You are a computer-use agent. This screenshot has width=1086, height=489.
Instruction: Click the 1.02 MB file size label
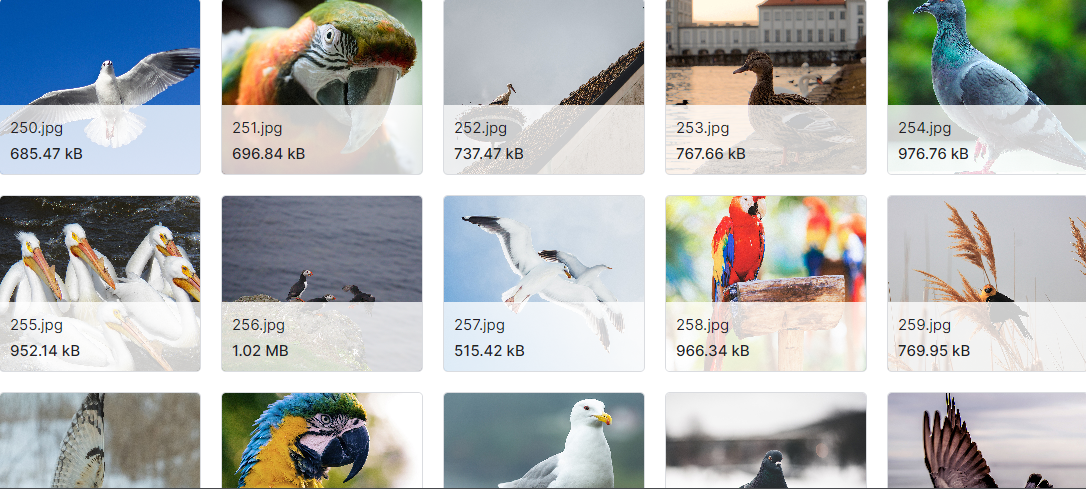260,350
